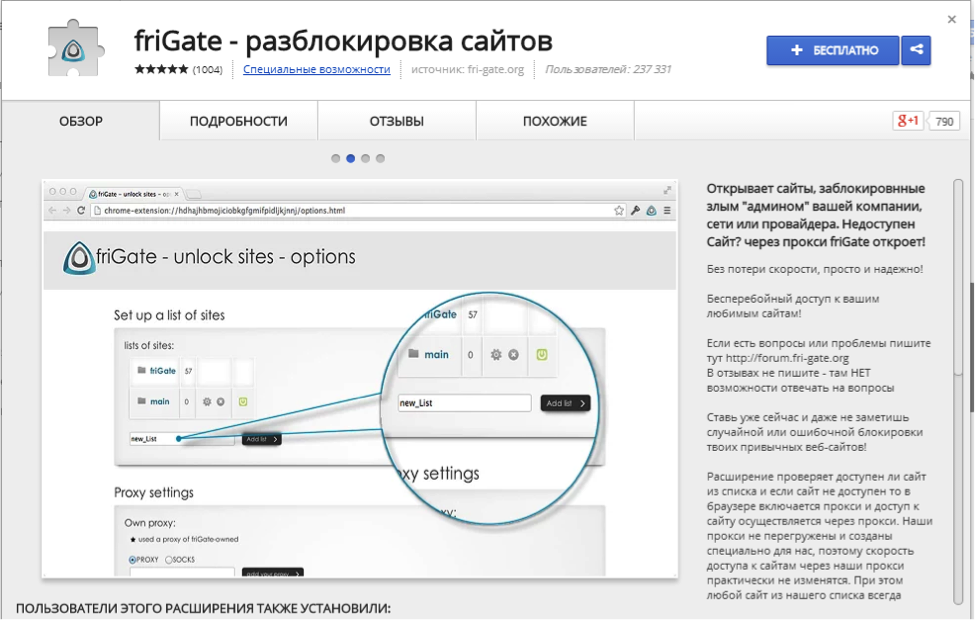
Task: Click the gear icon in small main row
Action: tap(207, 402)
